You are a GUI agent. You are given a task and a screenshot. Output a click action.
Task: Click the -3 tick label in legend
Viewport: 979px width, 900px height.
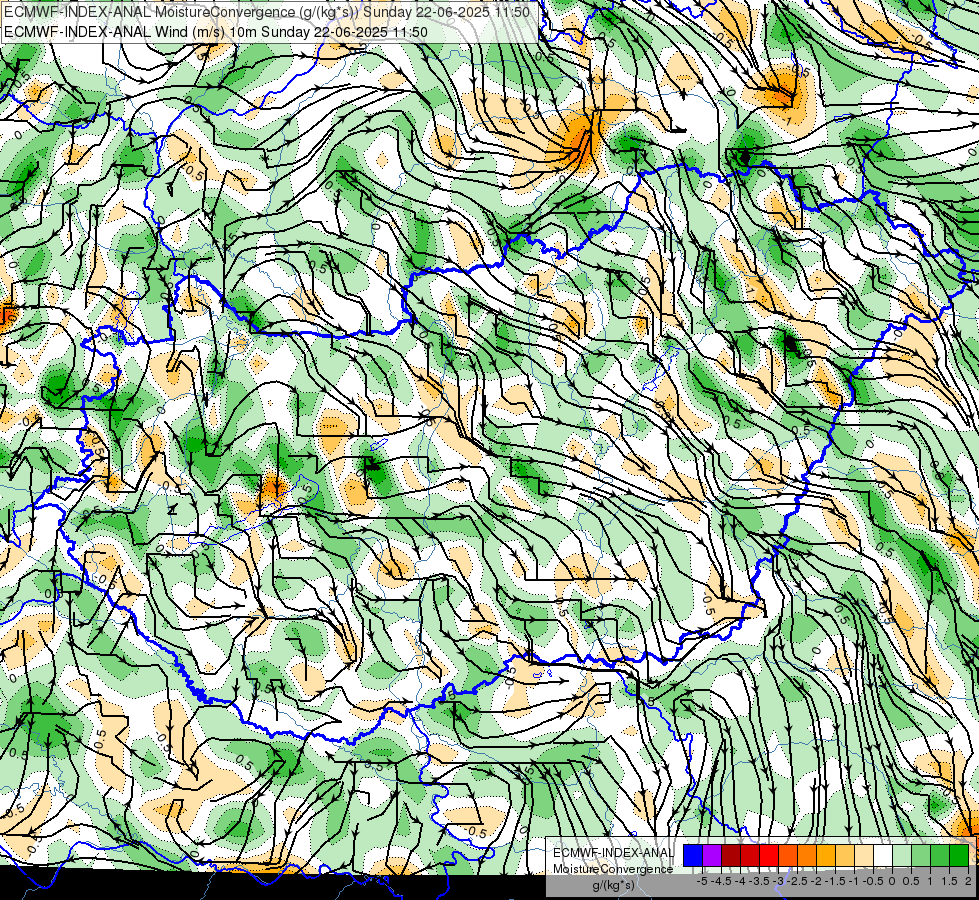click(x=779, y=881)
